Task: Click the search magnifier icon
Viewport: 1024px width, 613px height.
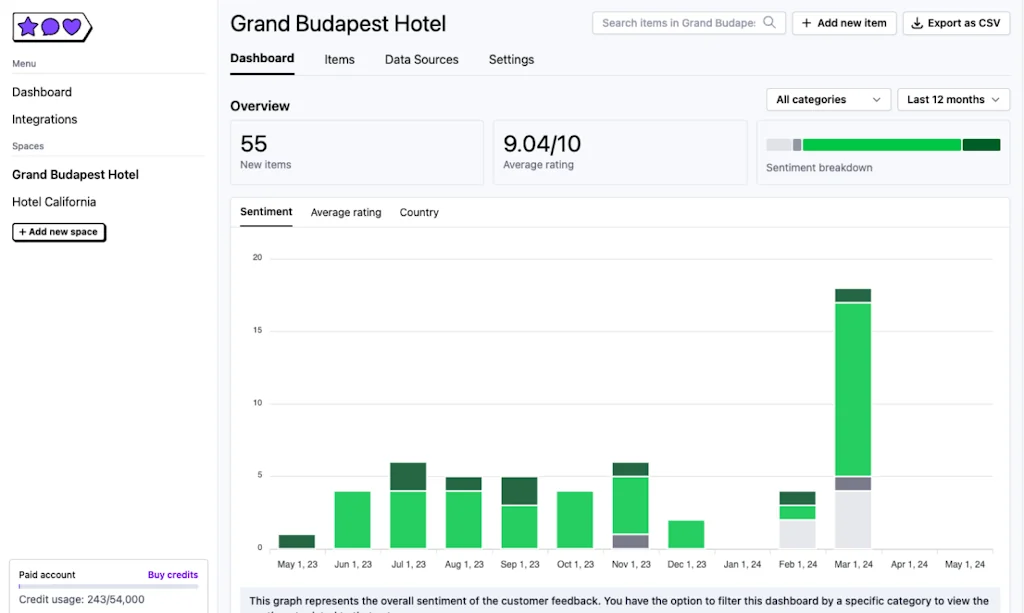Action: pyautogui.click(x=768, y=22)
